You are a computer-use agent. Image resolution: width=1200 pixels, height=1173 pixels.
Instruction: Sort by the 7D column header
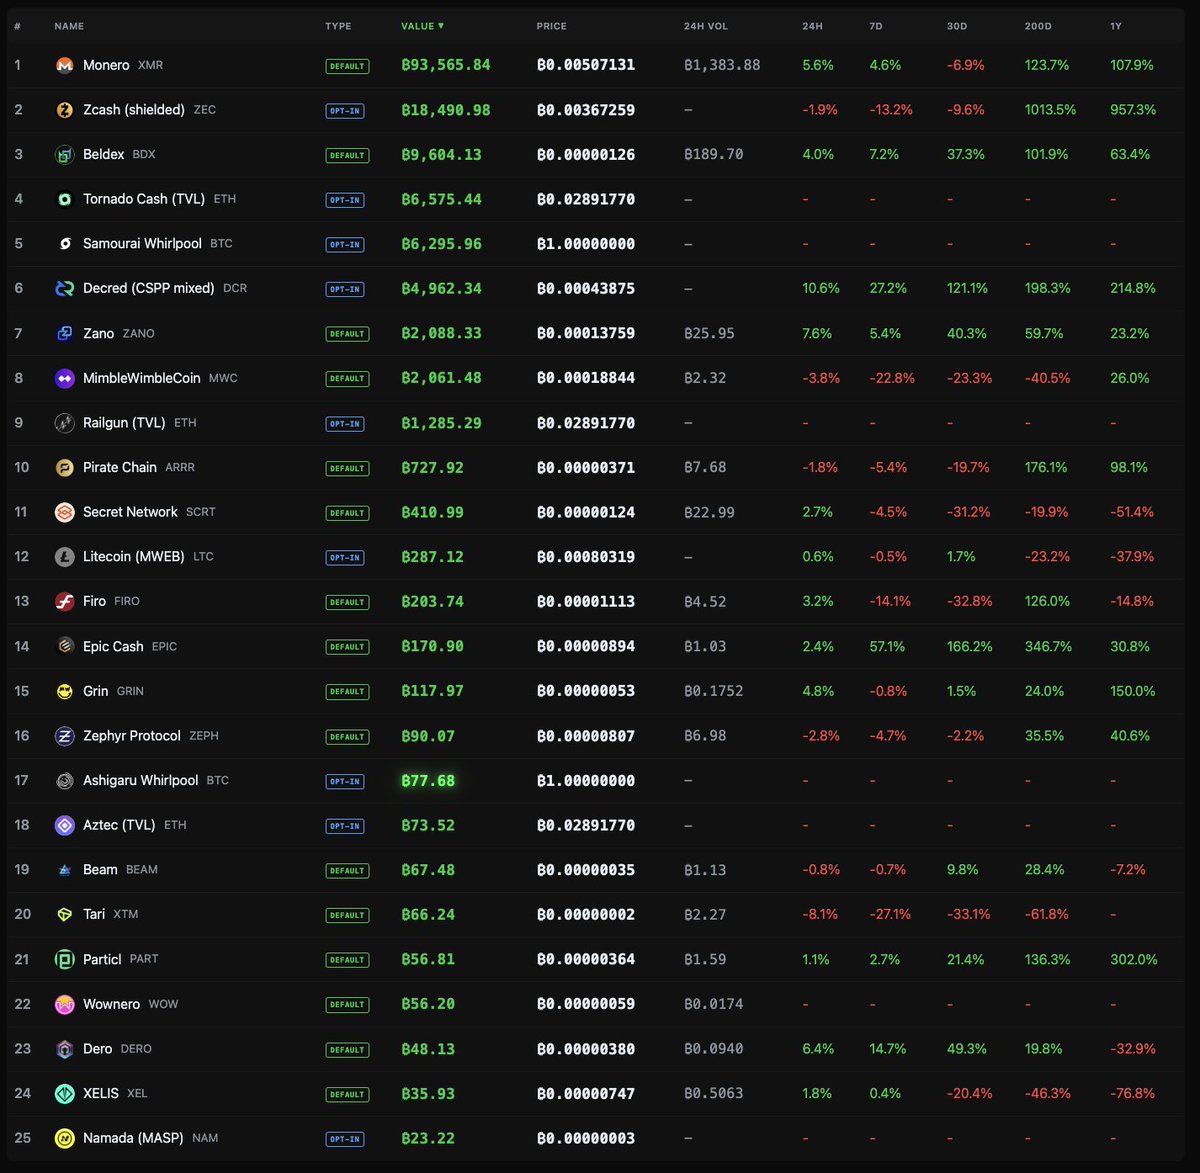click(876, 26)
